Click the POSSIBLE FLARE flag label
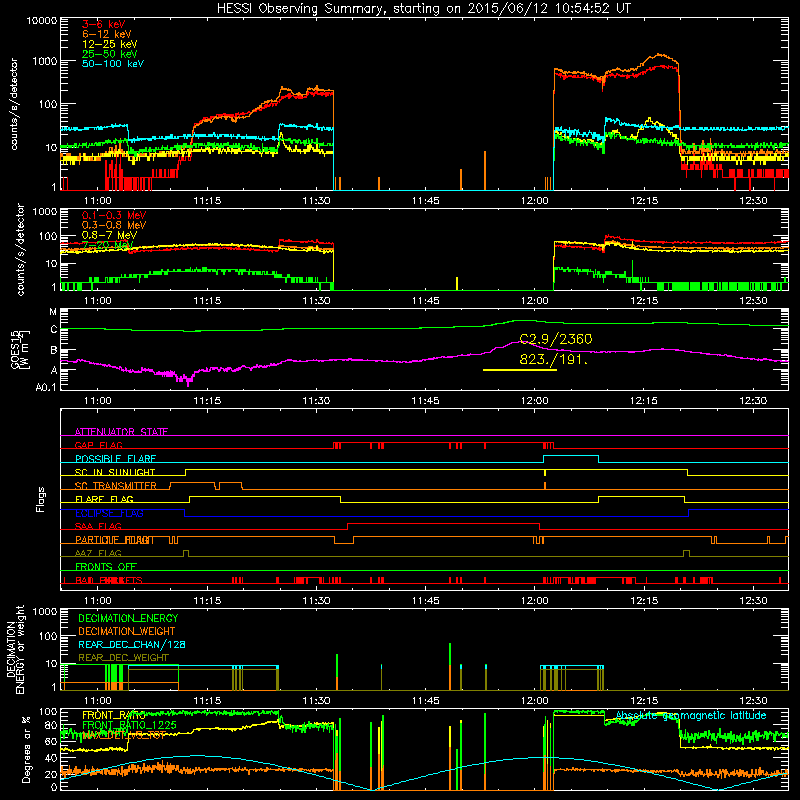This screenshot has height=800, width=800. coord(115,459)
